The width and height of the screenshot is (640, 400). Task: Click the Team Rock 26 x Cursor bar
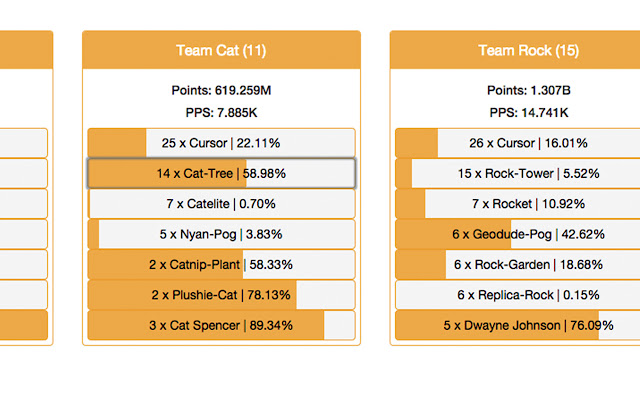[518, 143]
